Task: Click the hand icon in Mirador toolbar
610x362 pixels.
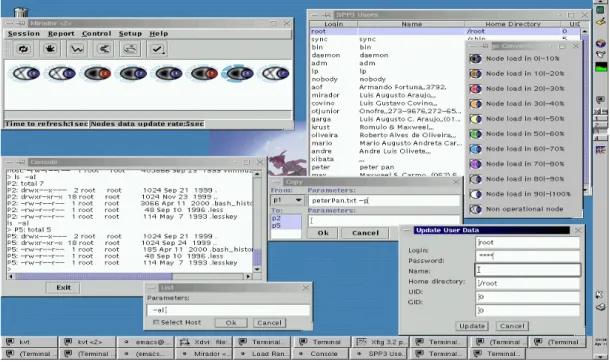Action: coord(50,49)
